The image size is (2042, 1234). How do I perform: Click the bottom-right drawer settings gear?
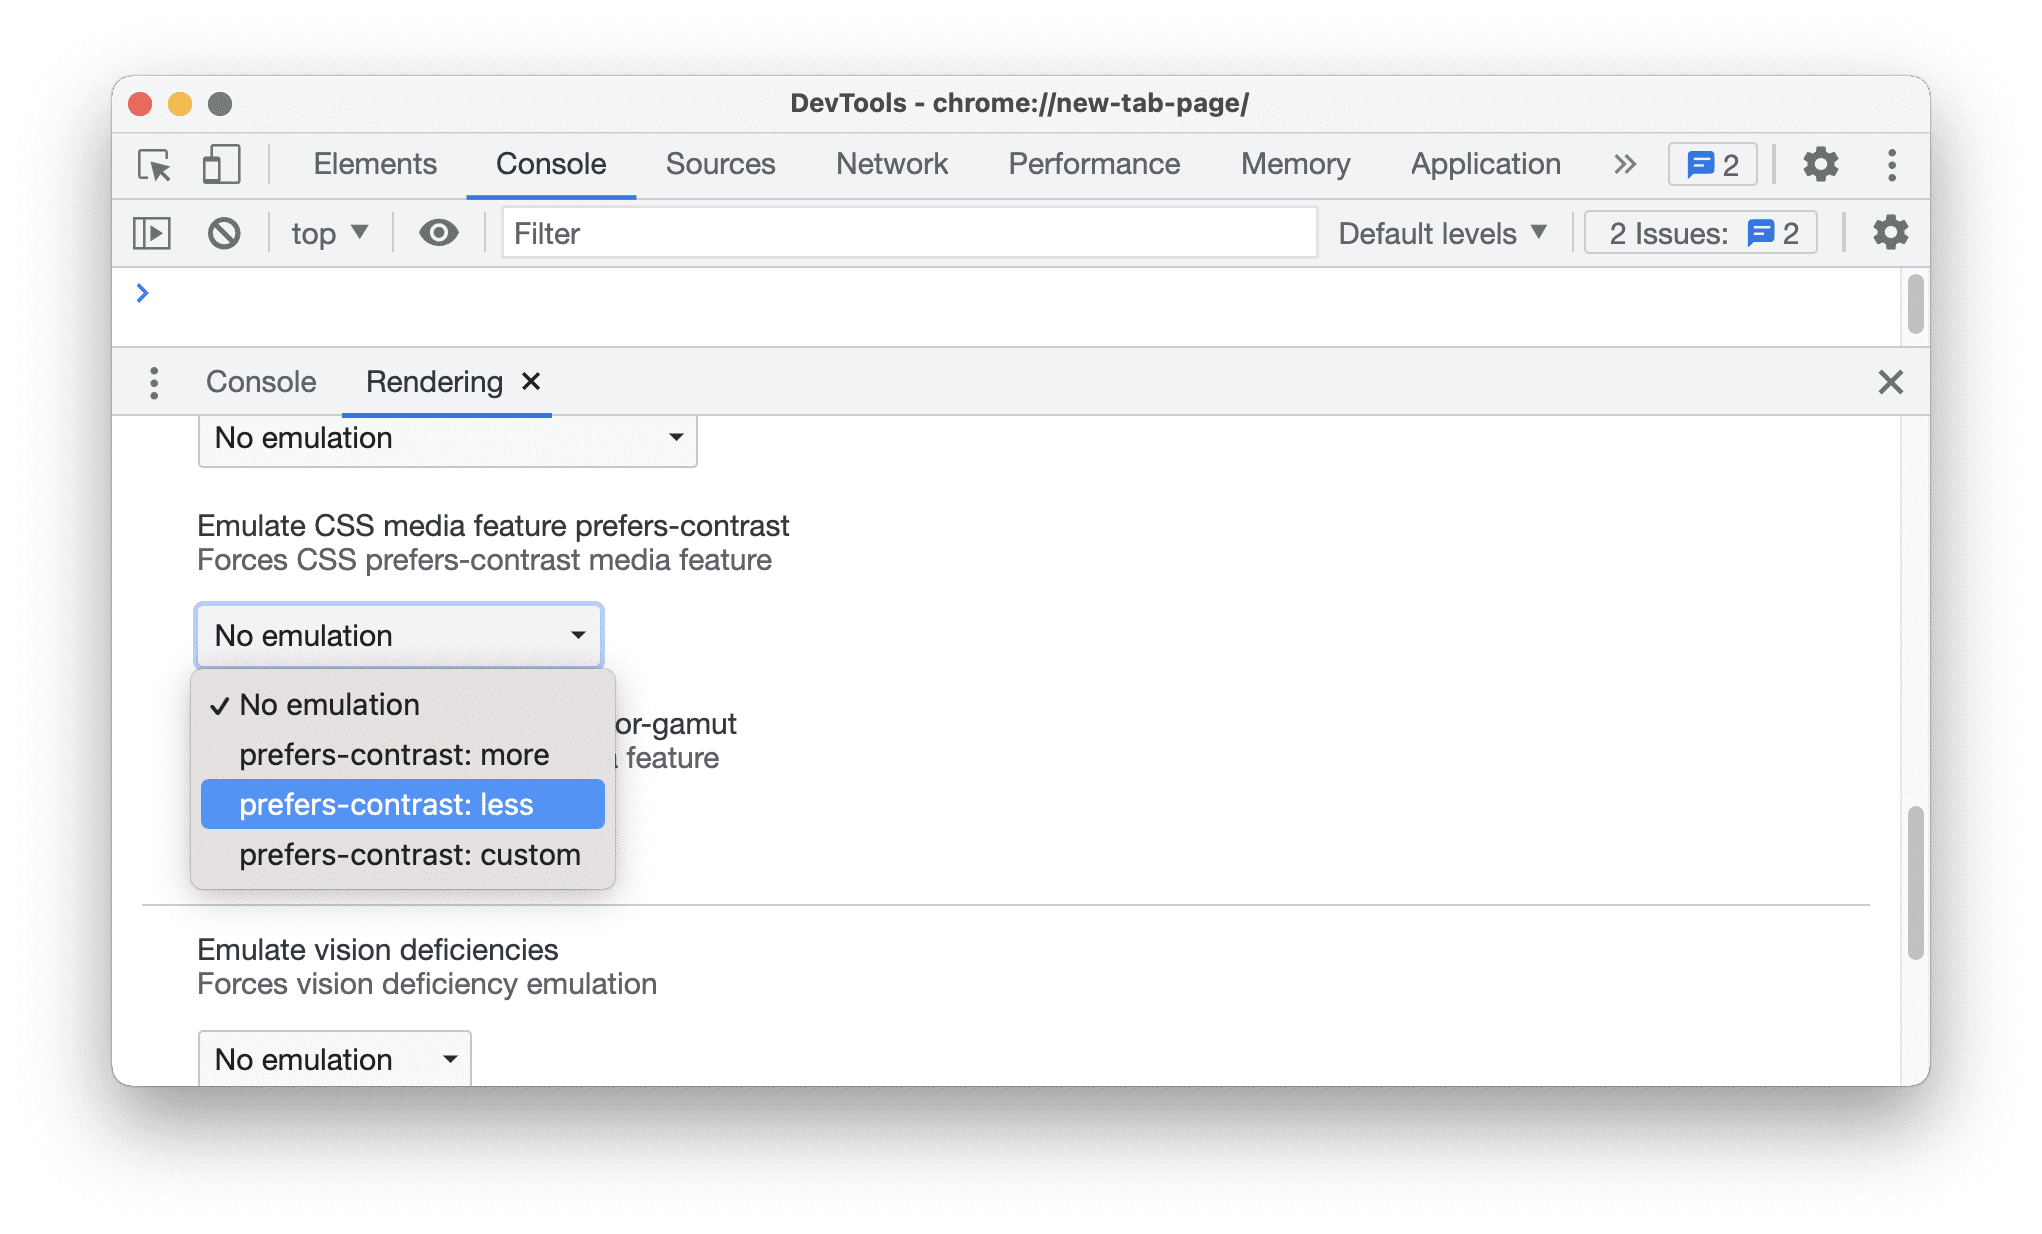(x=1889, y=232)
